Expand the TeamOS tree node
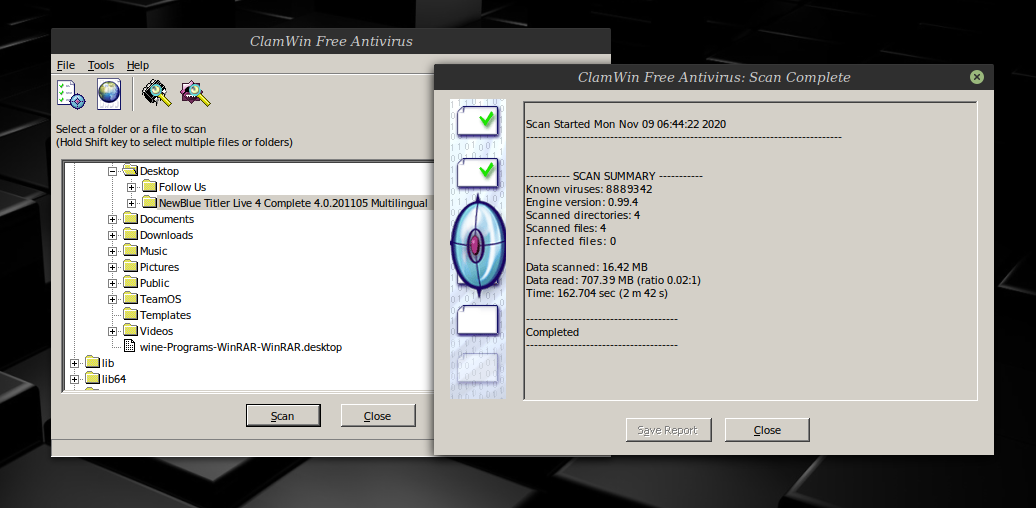 [x=112, y=299]
